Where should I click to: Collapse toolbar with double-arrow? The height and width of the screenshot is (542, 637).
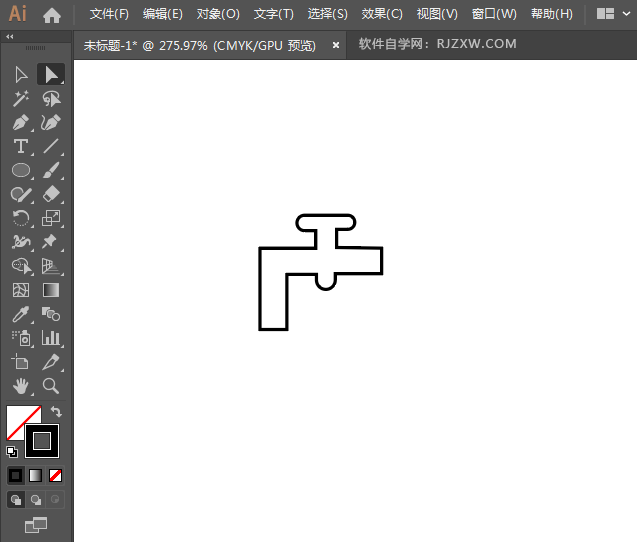[x=10, y=37]
